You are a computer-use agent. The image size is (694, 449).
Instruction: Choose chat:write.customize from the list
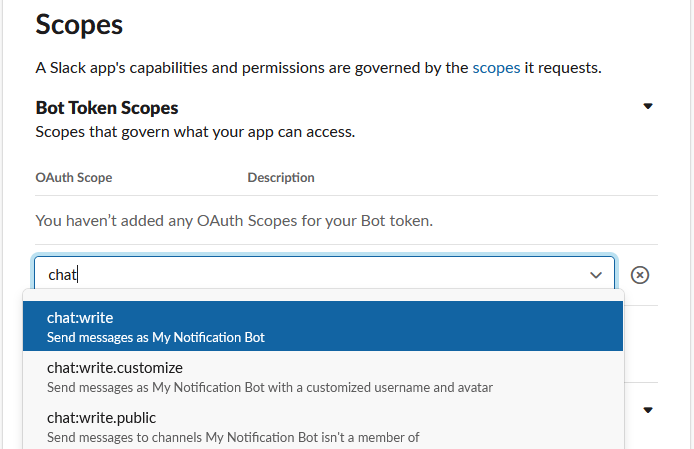pos(323,376)
